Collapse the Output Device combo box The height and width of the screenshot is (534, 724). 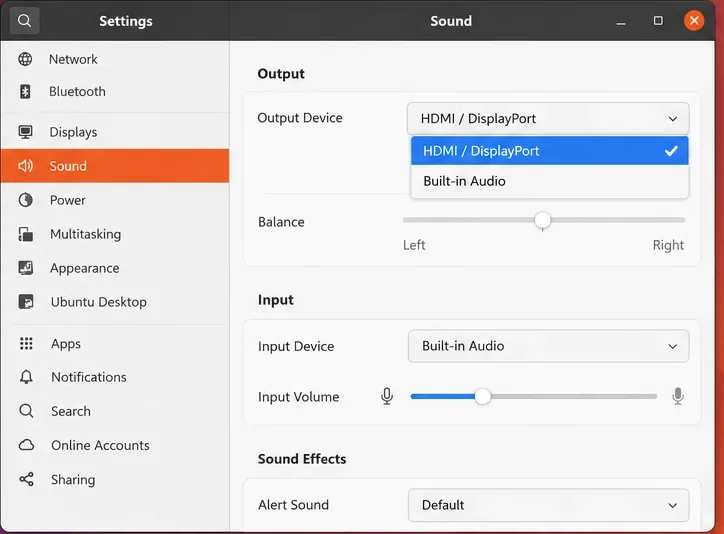548,119
